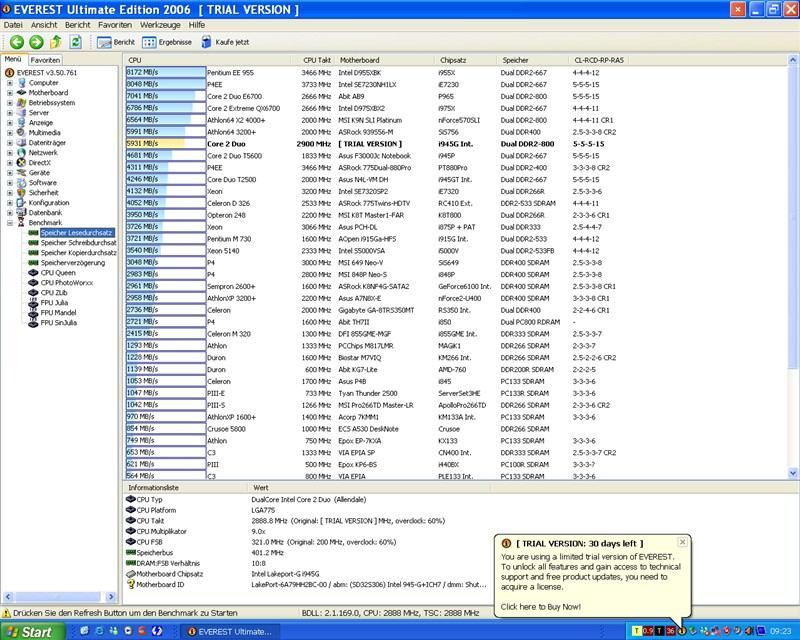800x640 pixels.
Task: Expand the Multimedia tree node
Action: [x=10, y=133]
